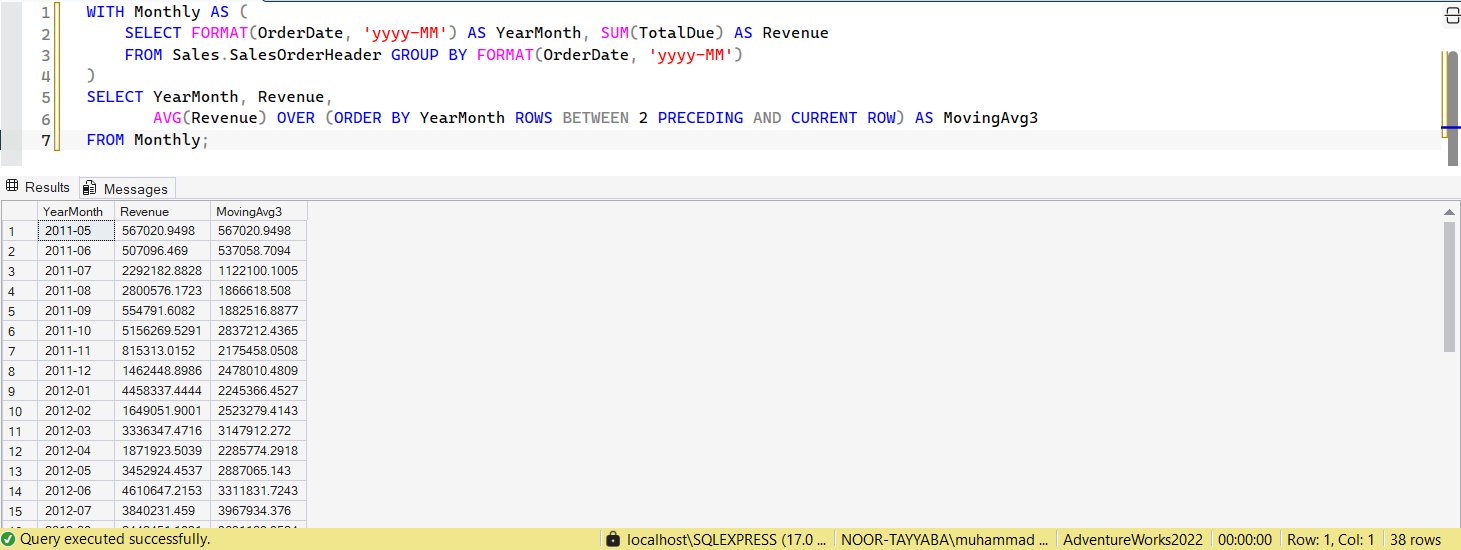Click the green success checkmark icon
This screenshot has width=1461, height=550.
point(8,539)
